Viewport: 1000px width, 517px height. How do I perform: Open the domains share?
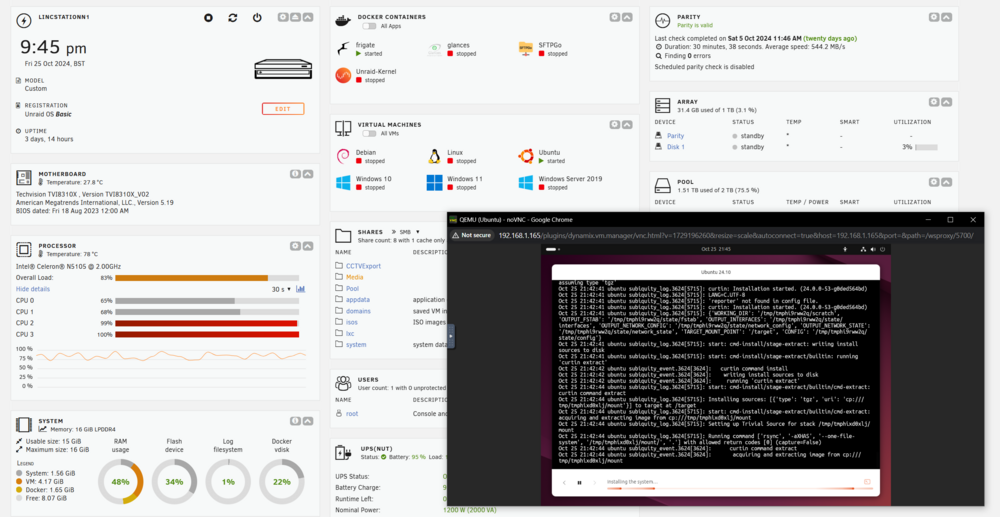point(358,311)
